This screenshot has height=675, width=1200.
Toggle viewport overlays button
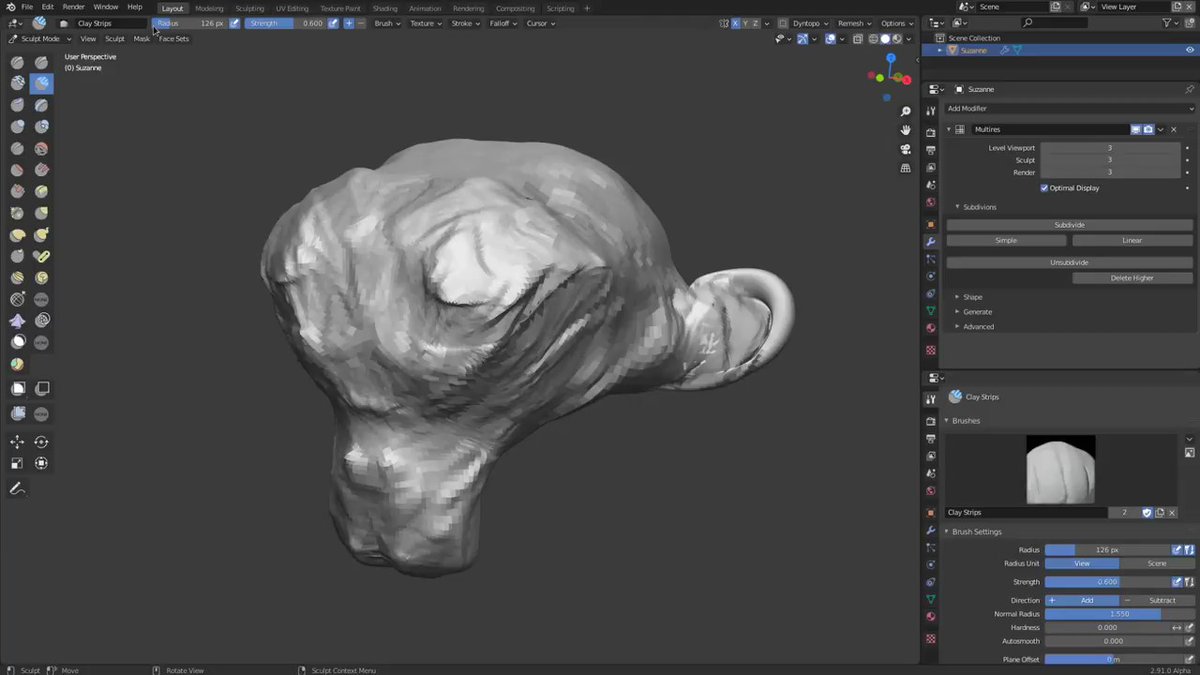tap(830, 39)
